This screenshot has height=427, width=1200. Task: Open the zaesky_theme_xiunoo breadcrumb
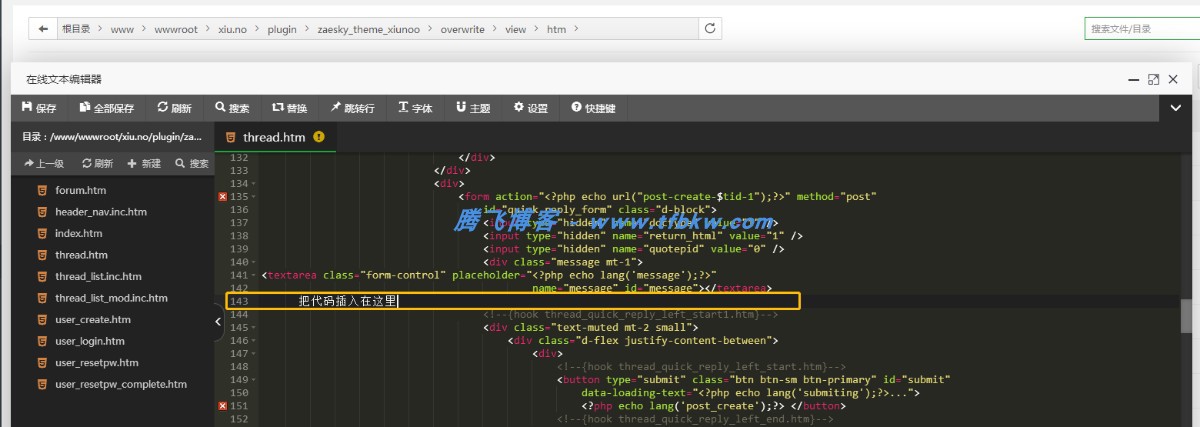point(369,29)
